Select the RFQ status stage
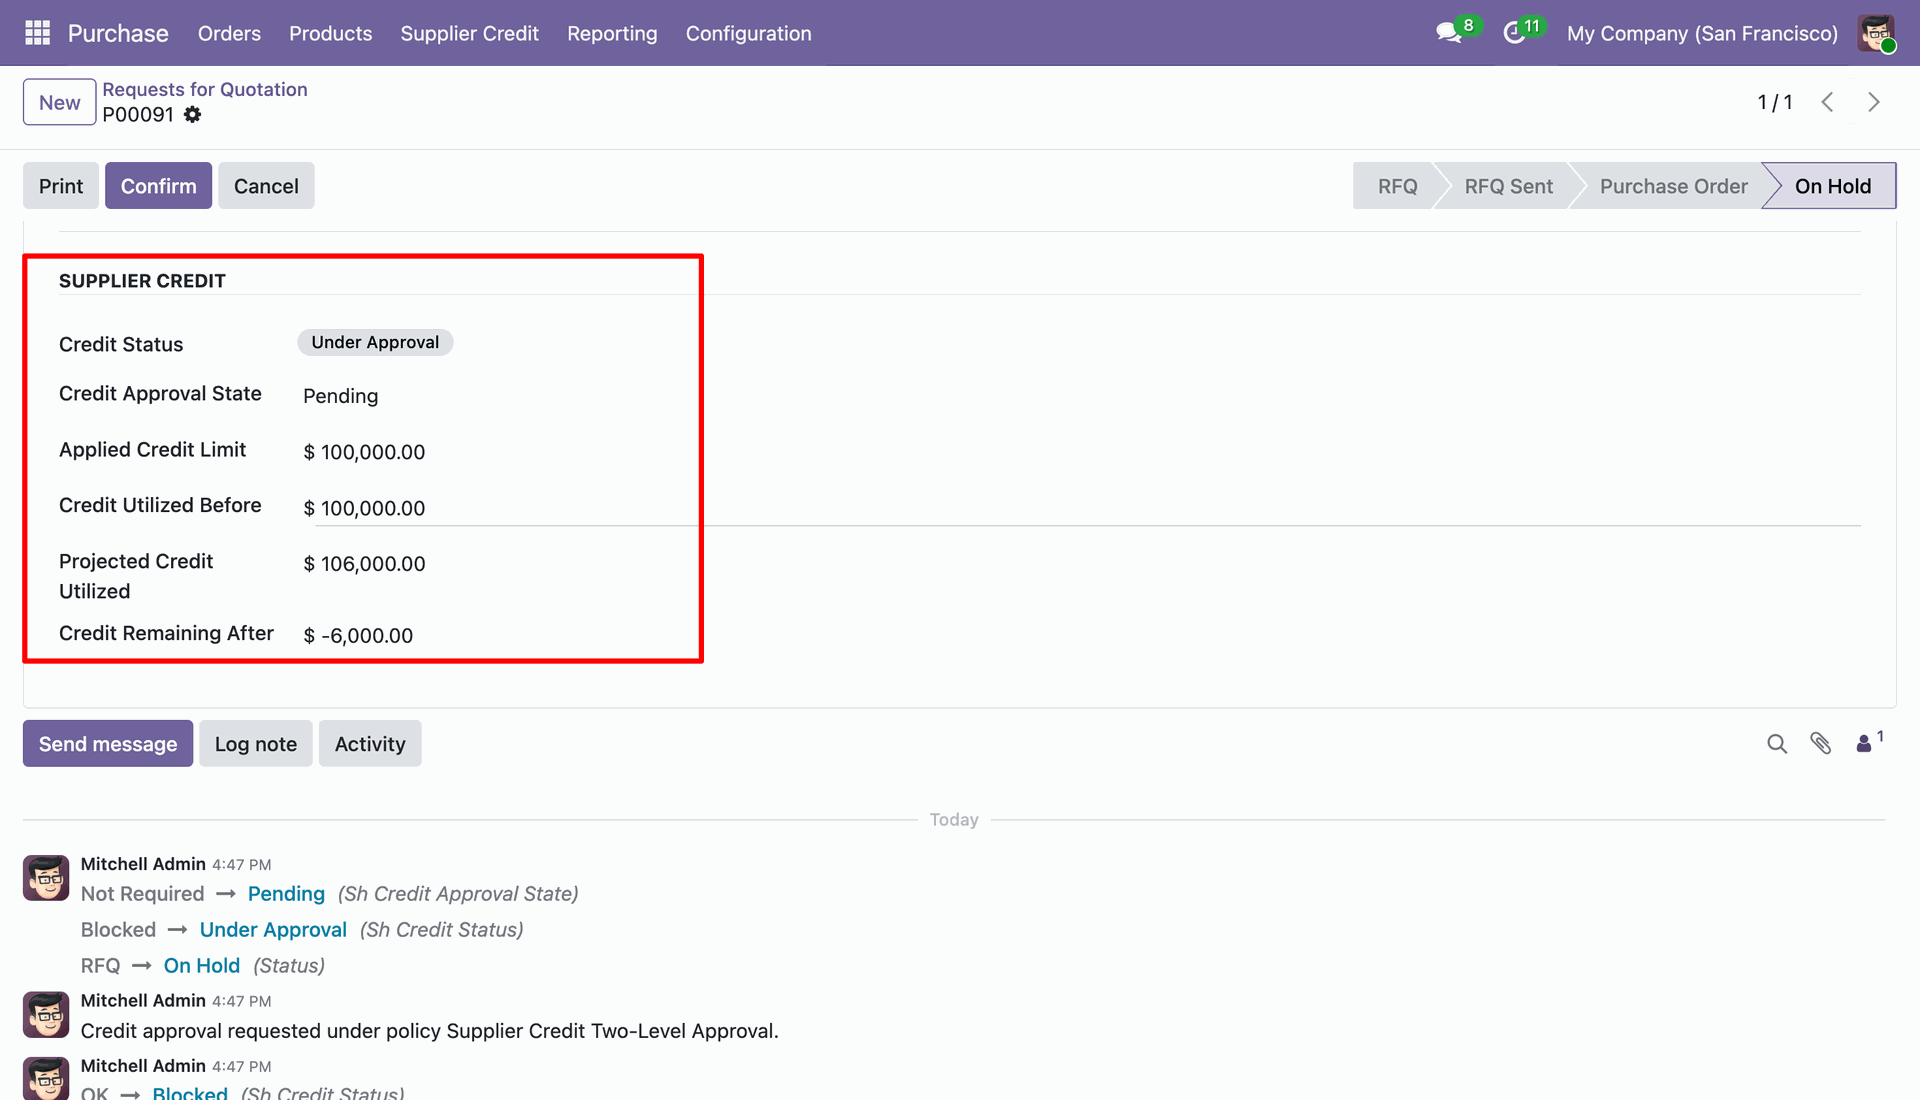1920x1100 pixels. tap(1397, 186)
